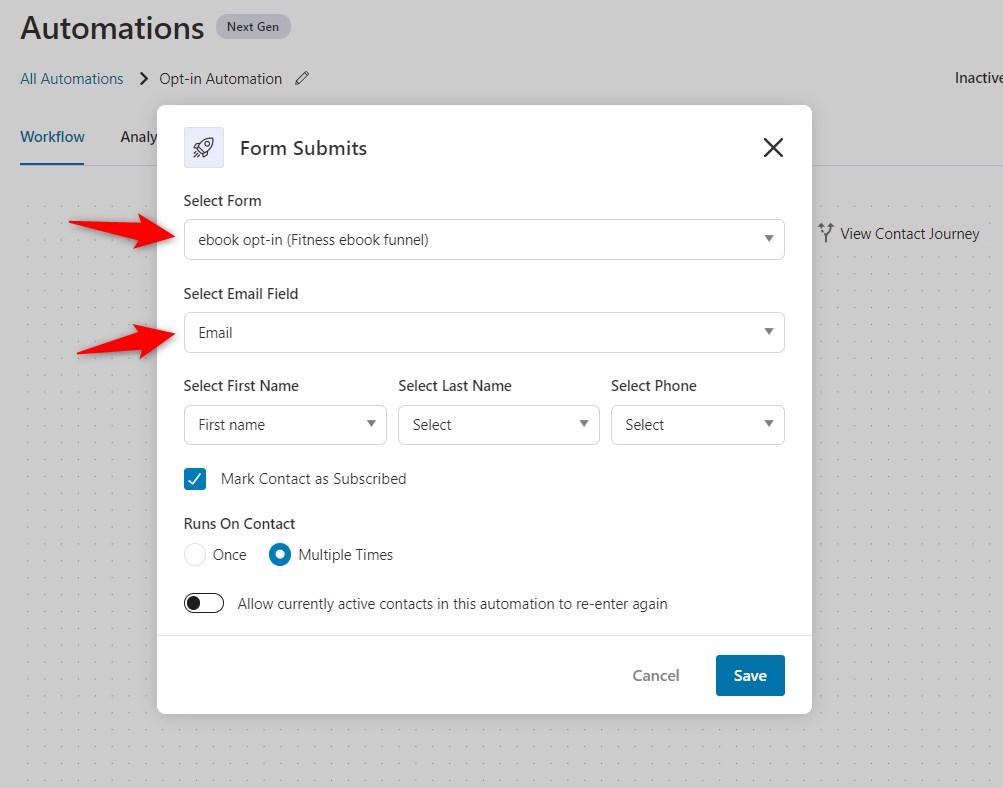The width and height of the screenshot is (1003, 788).
Task: Click the View Contact Journey branch icon
Action: [x=826, y=233]
